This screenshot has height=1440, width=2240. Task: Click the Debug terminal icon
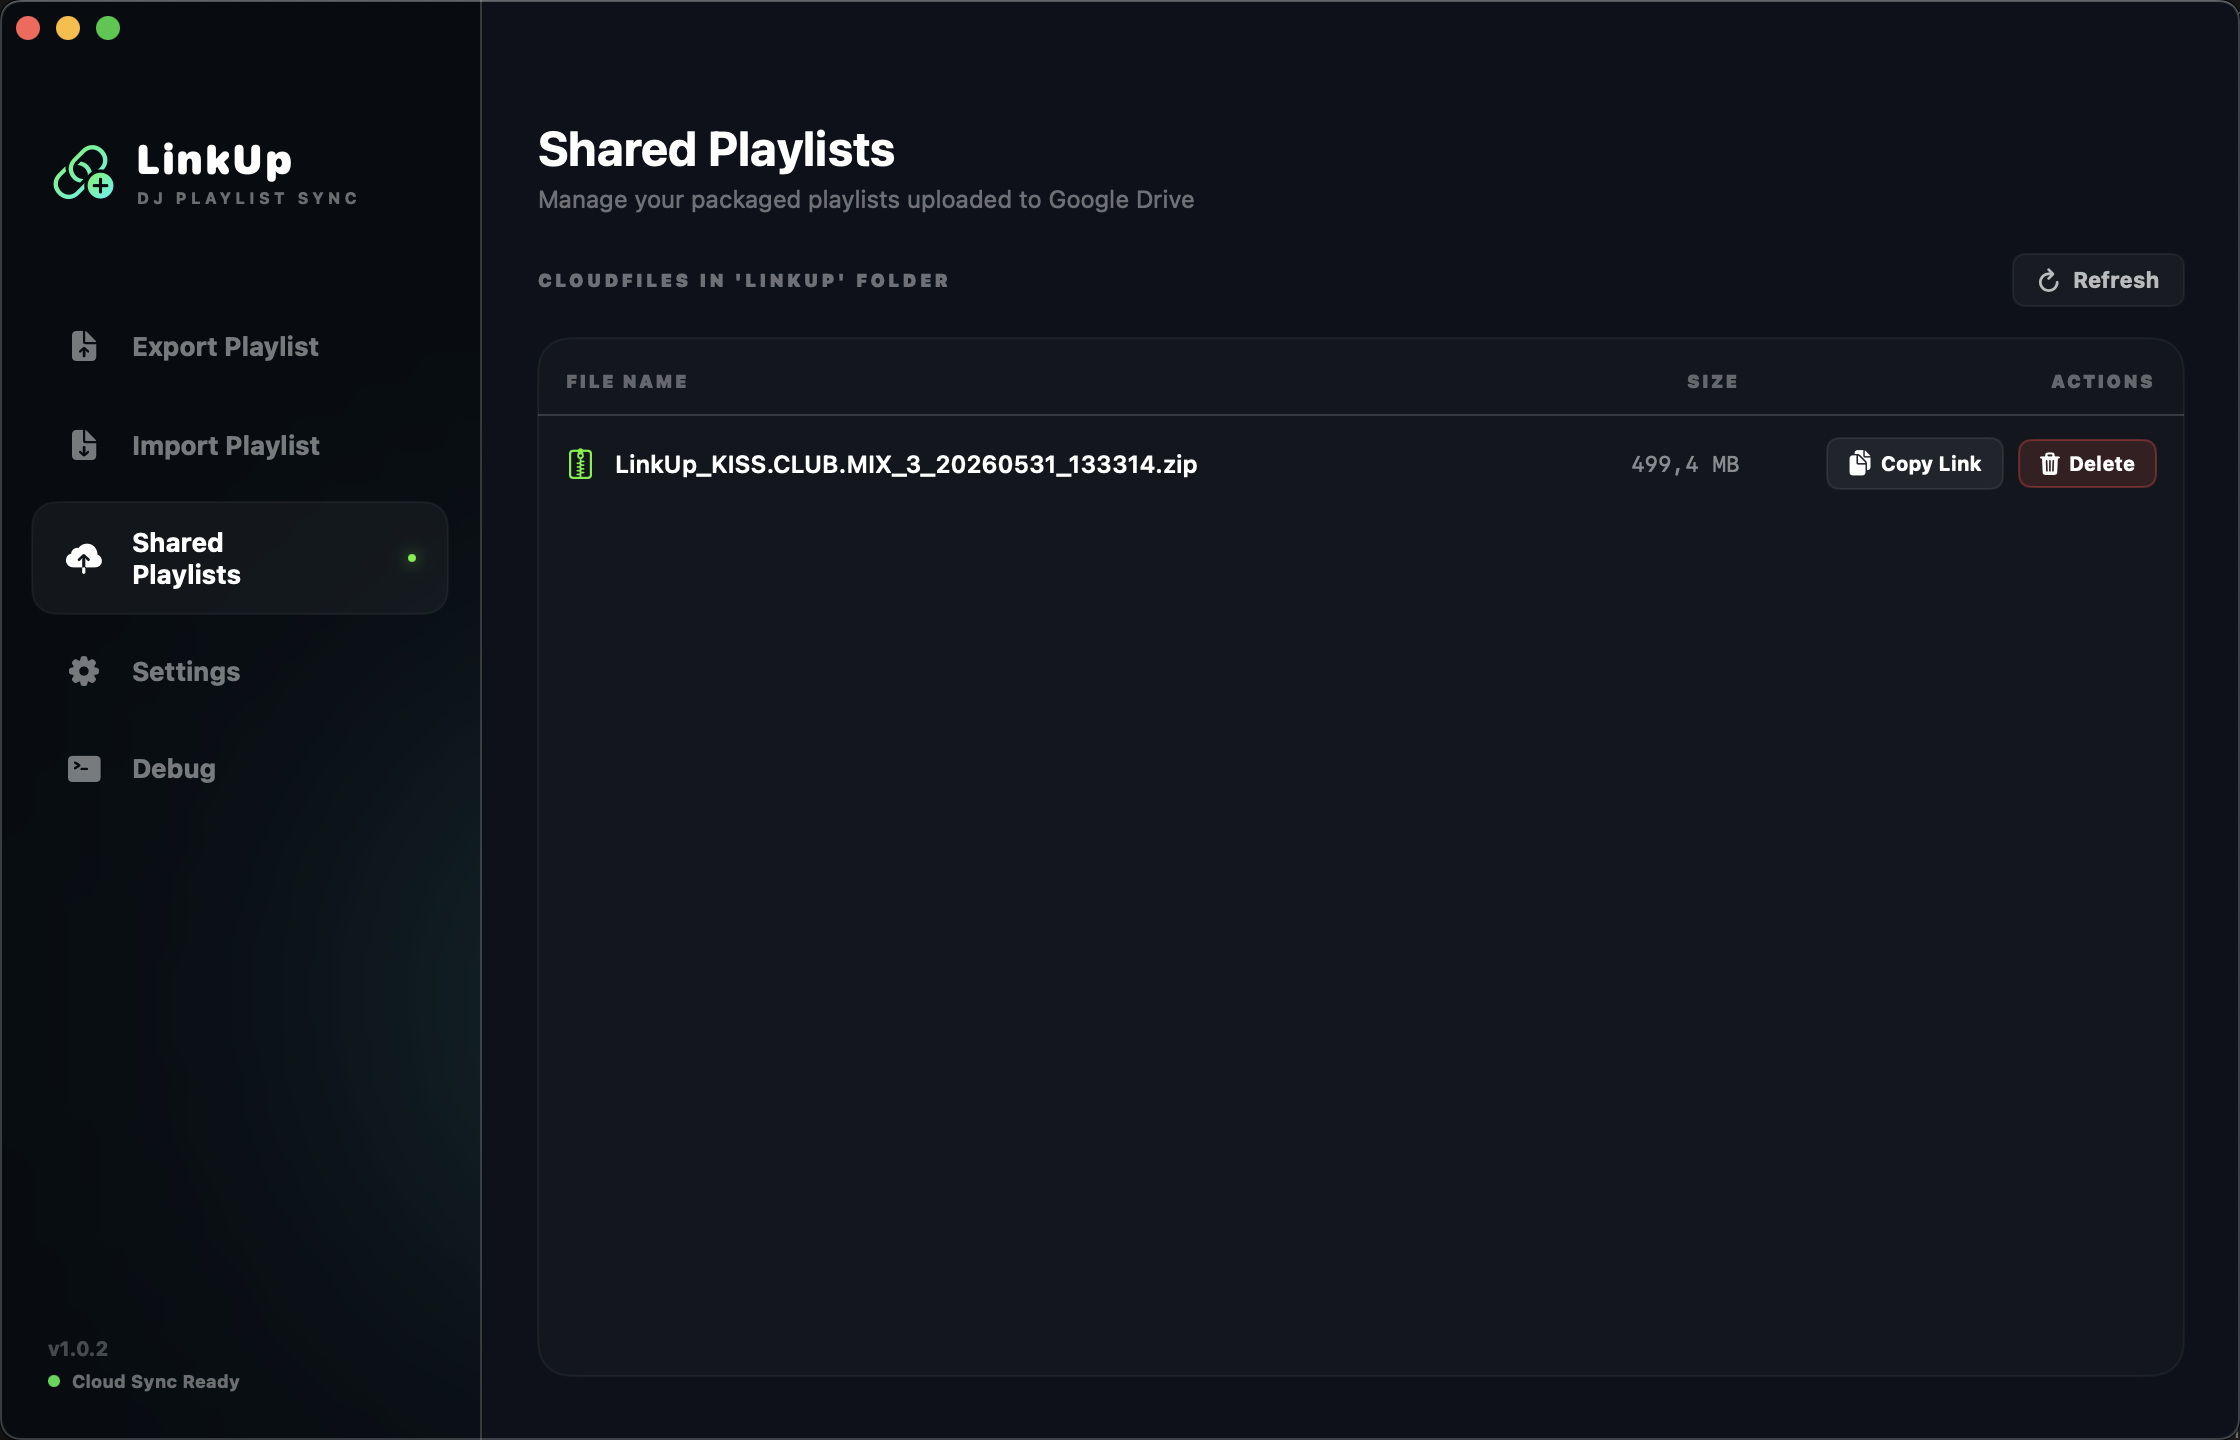click(x=84, y=768)
